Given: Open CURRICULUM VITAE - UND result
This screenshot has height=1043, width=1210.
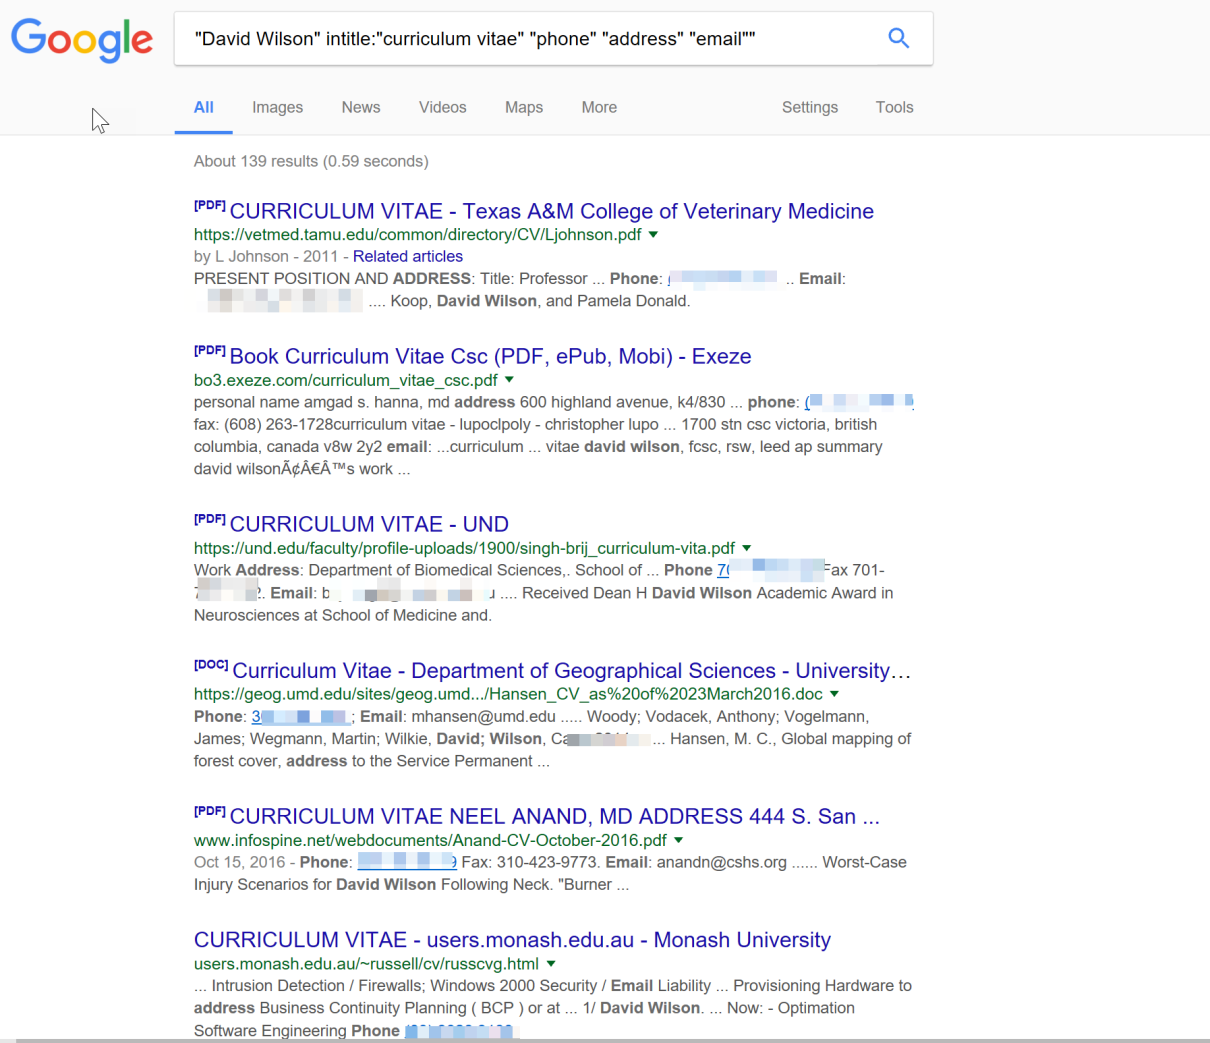Looking at the screenshot, I should pyautogui.click(x=369, y=524).
